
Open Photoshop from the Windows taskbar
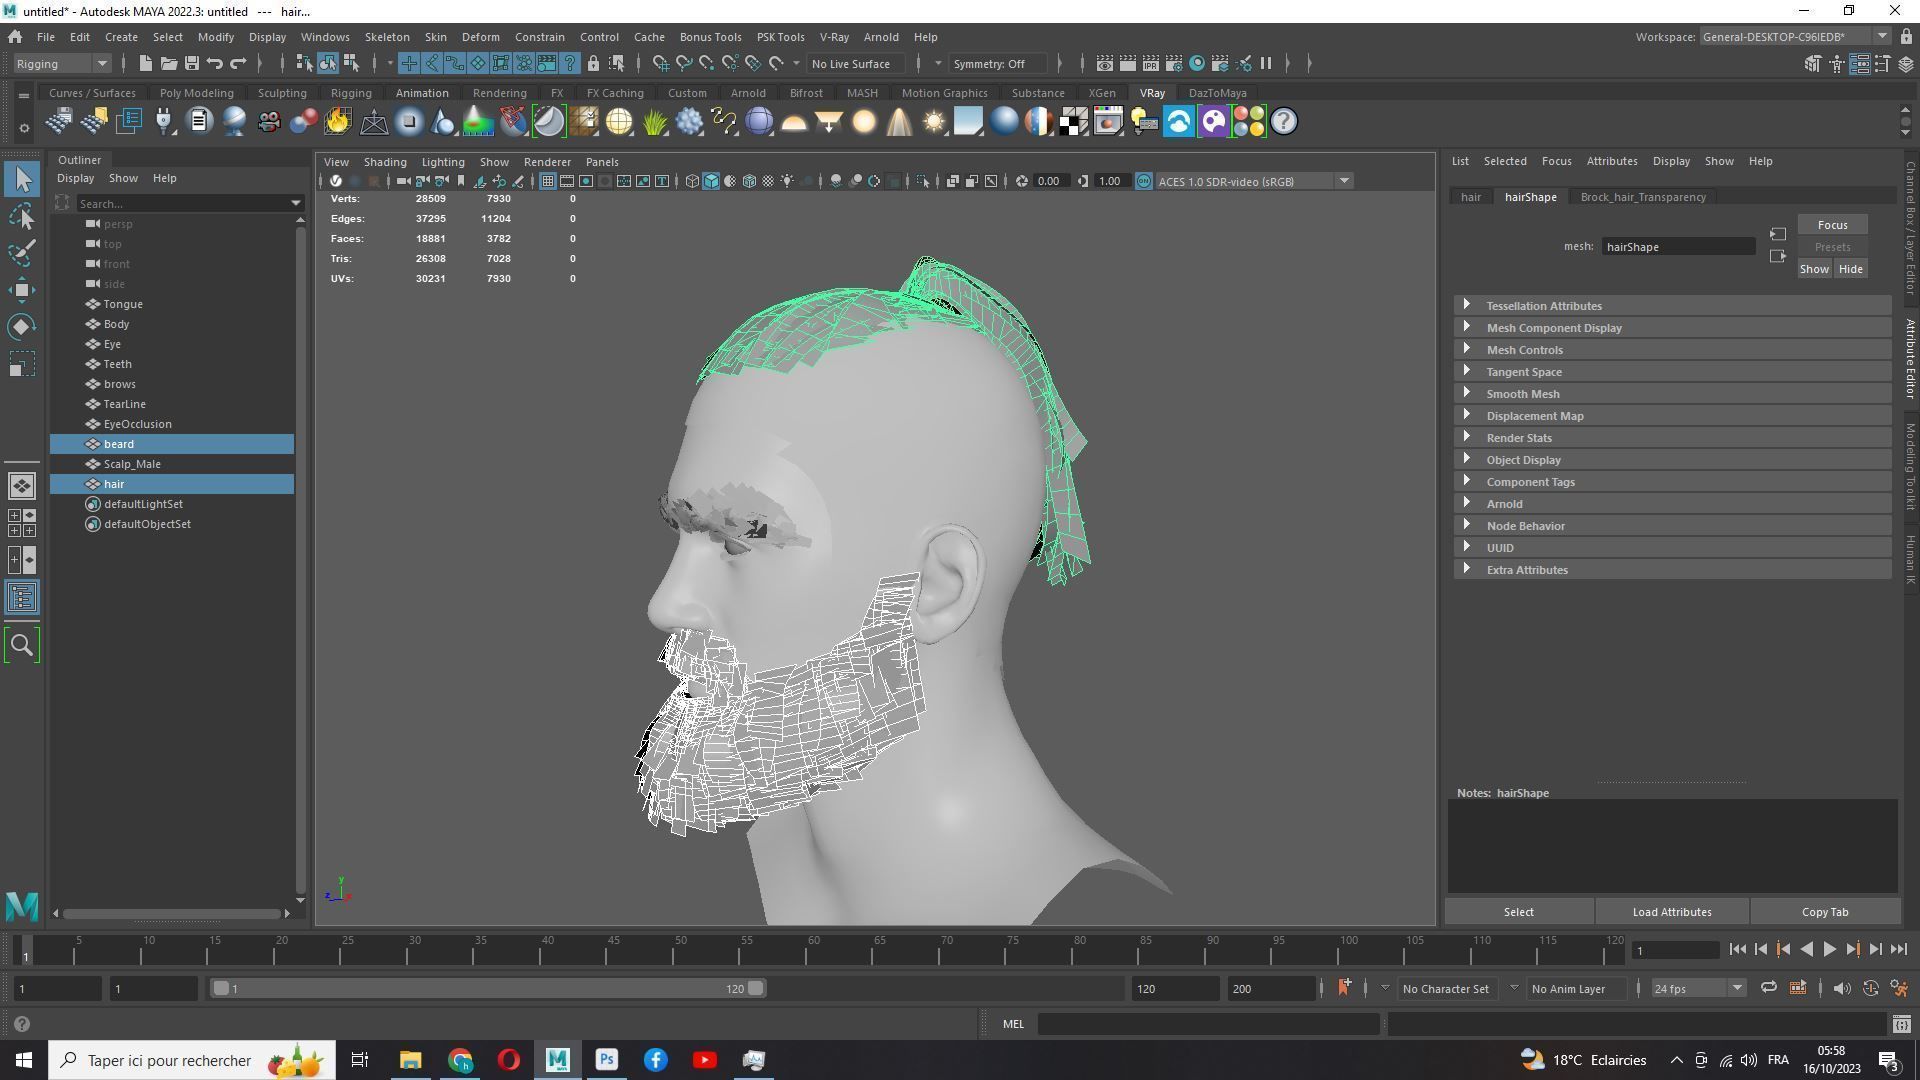tap(607, 1060)
